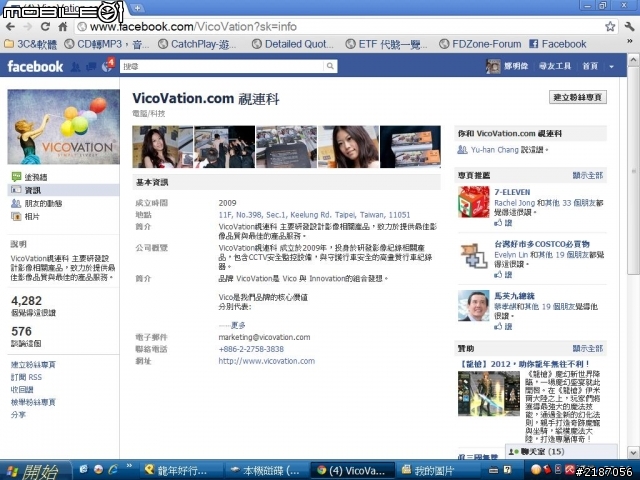The width and height of the screenshot is (640, 480).
Task: Open VicoVation balloon profile picture
Action: point(63,127)
